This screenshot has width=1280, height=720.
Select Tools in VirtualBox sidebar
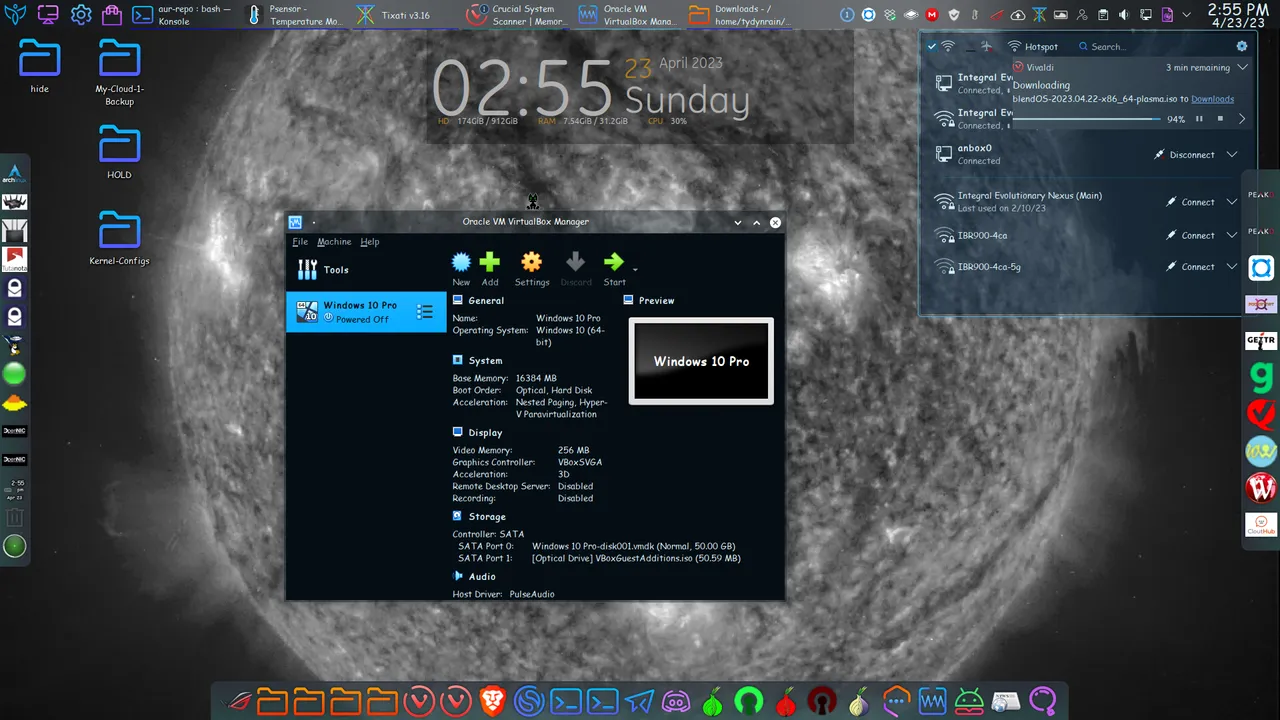(x=366, y=270)
